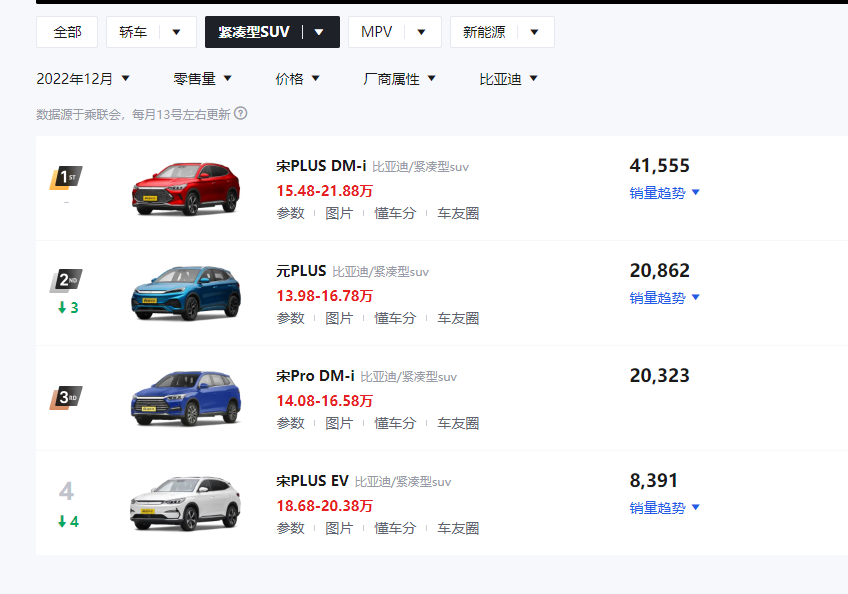This screenshot has width=848, height=594.
Task: Expand the 新能源 category dropdown arrow
Action: [x=534, y=32]
